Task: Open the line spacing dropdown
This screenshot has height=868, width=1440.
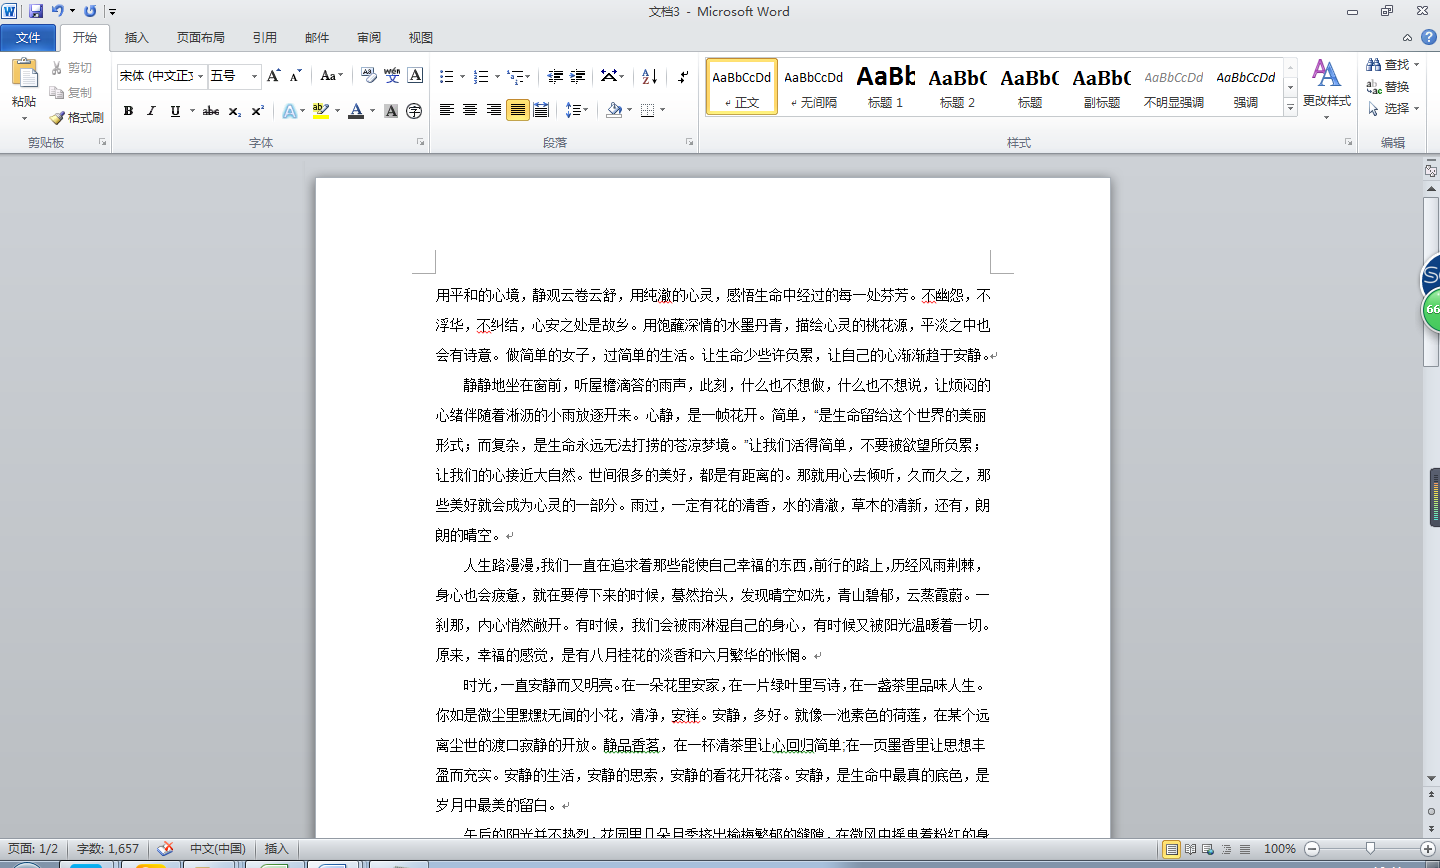Action: 577,110
